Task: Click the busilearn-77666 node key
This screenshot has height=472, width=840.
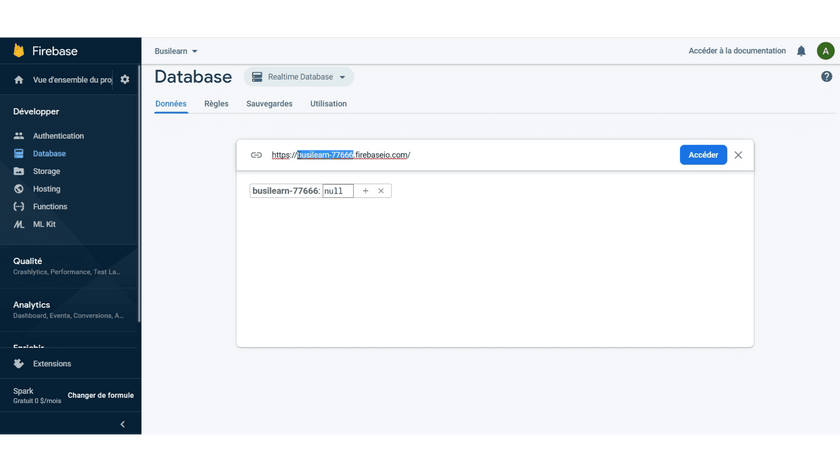Action: (286, 191)
